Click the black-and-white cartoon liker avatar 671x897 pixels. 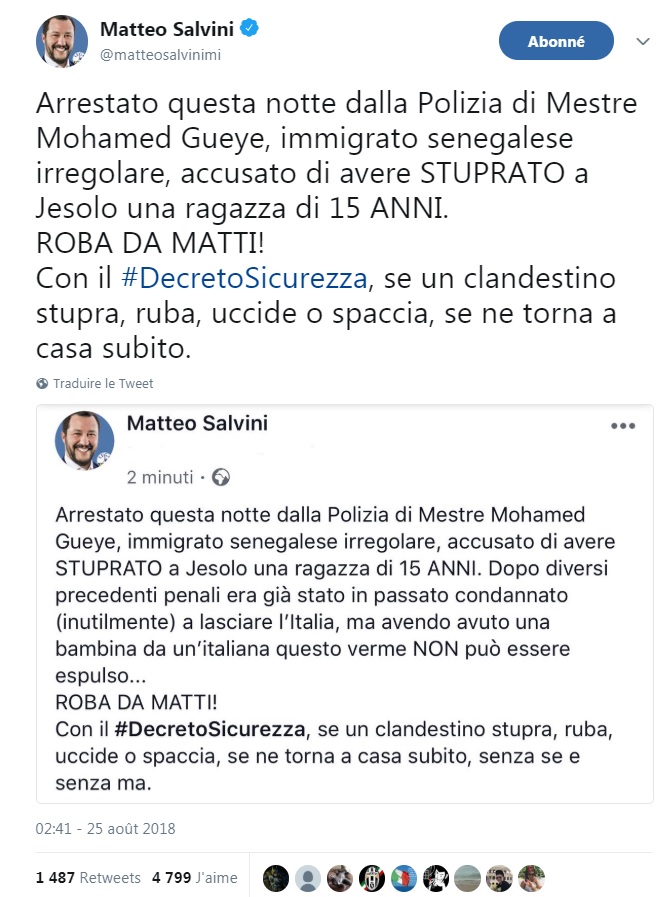coord(436,878)
